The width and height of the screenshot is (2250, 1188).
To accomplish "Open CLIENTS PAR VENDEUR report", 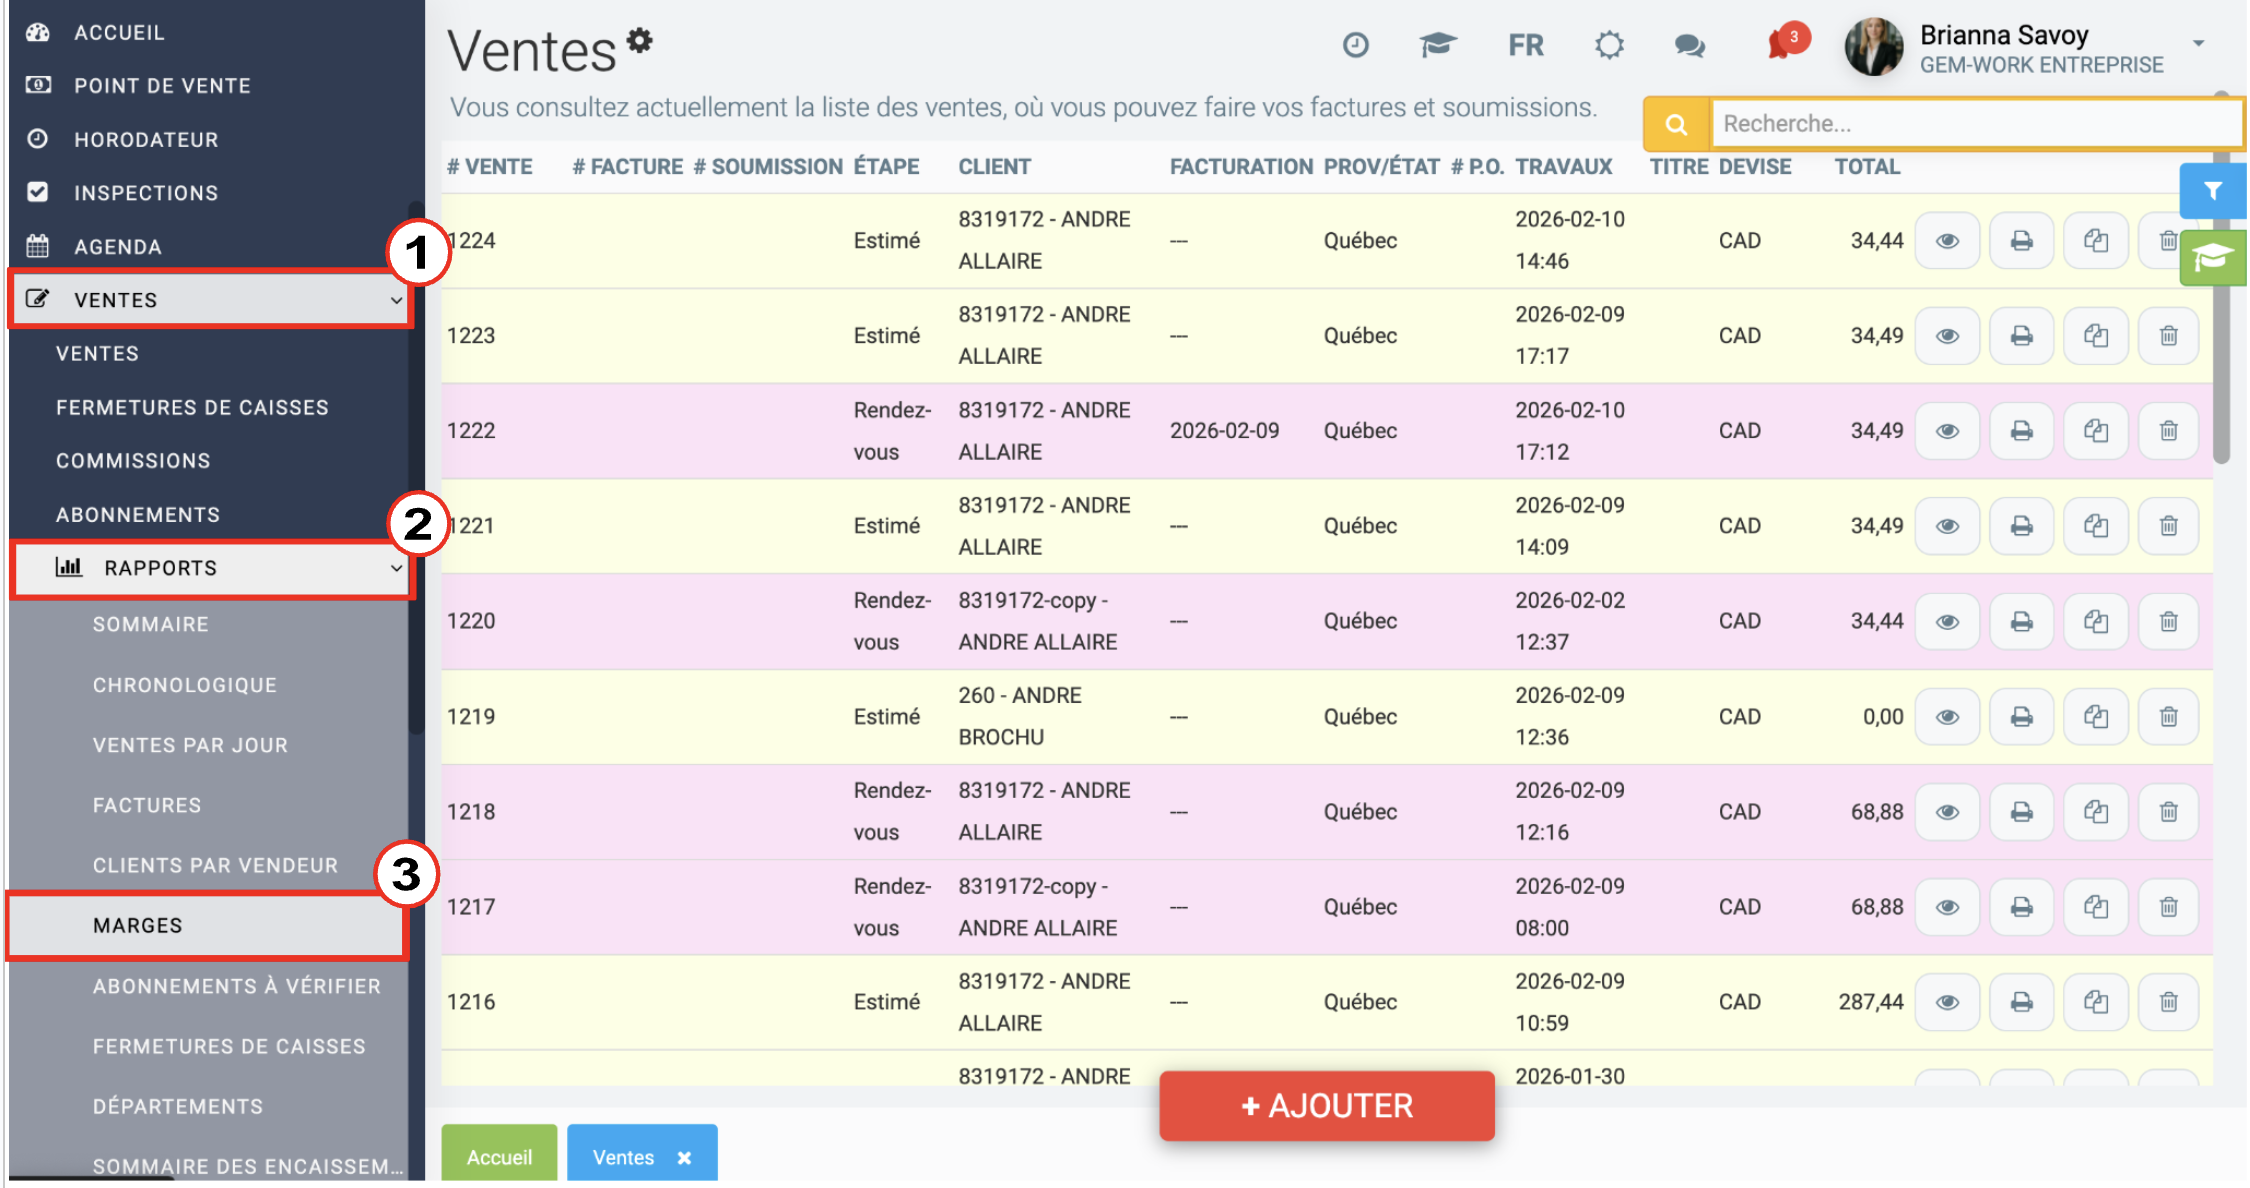I will (215, 866).
